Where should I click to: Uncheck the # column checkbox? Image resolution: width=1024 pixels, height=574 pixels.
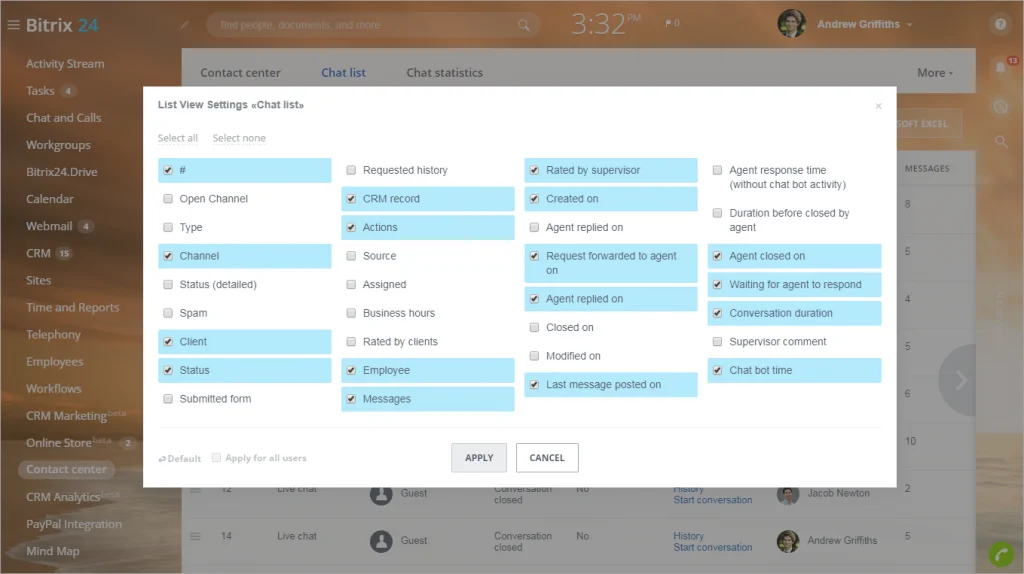[168, 170]
